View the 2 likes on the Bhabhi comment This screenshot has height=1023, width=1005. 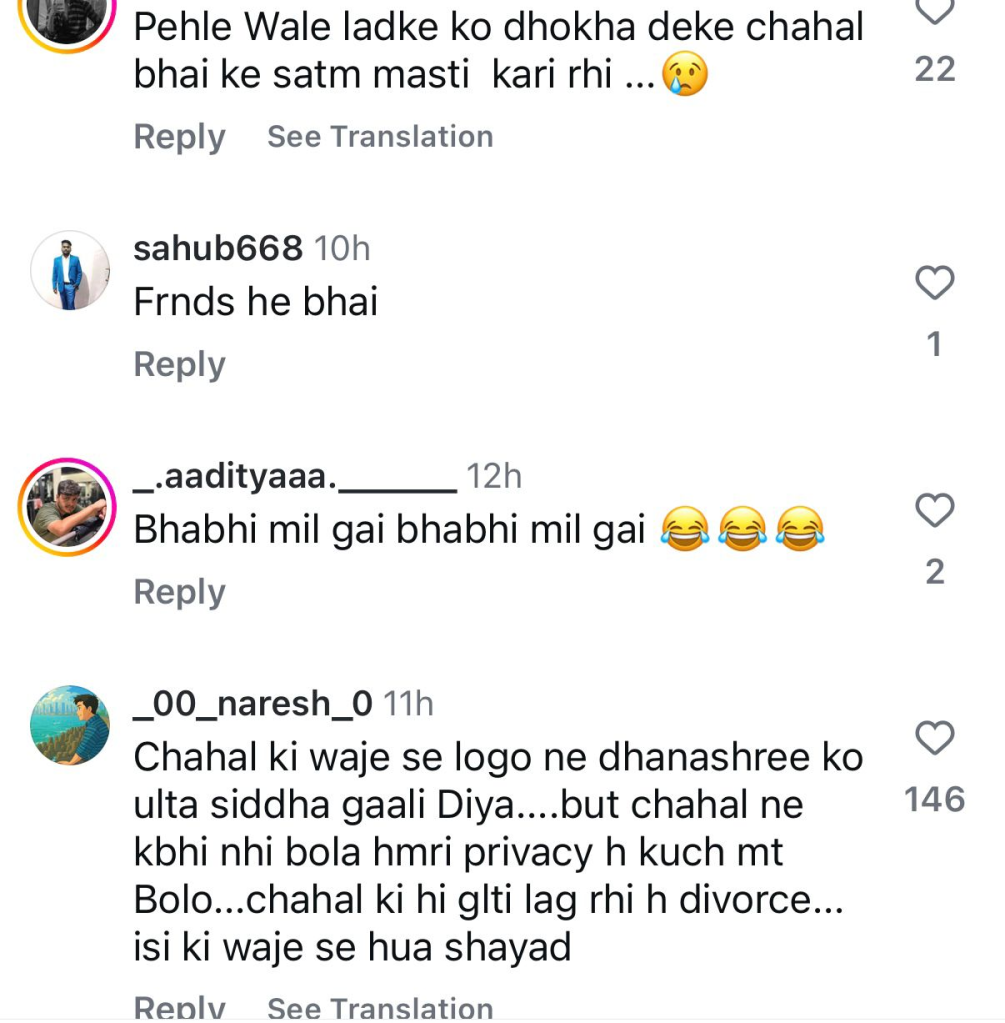click(935, 572)
